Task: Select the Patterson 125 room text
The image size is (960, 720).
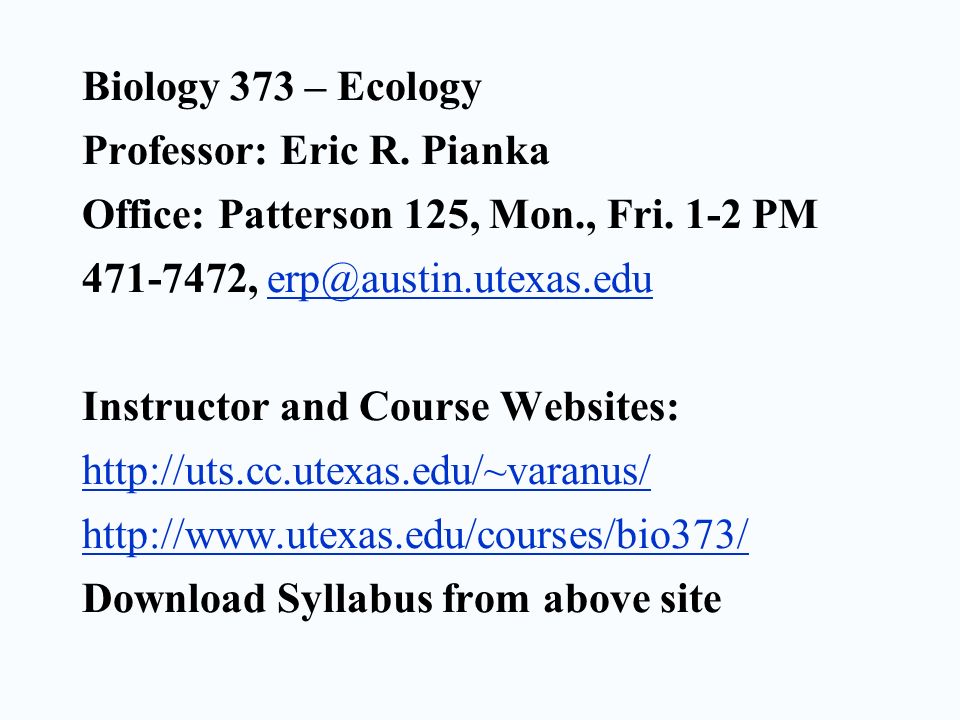Action: [343, 215]
